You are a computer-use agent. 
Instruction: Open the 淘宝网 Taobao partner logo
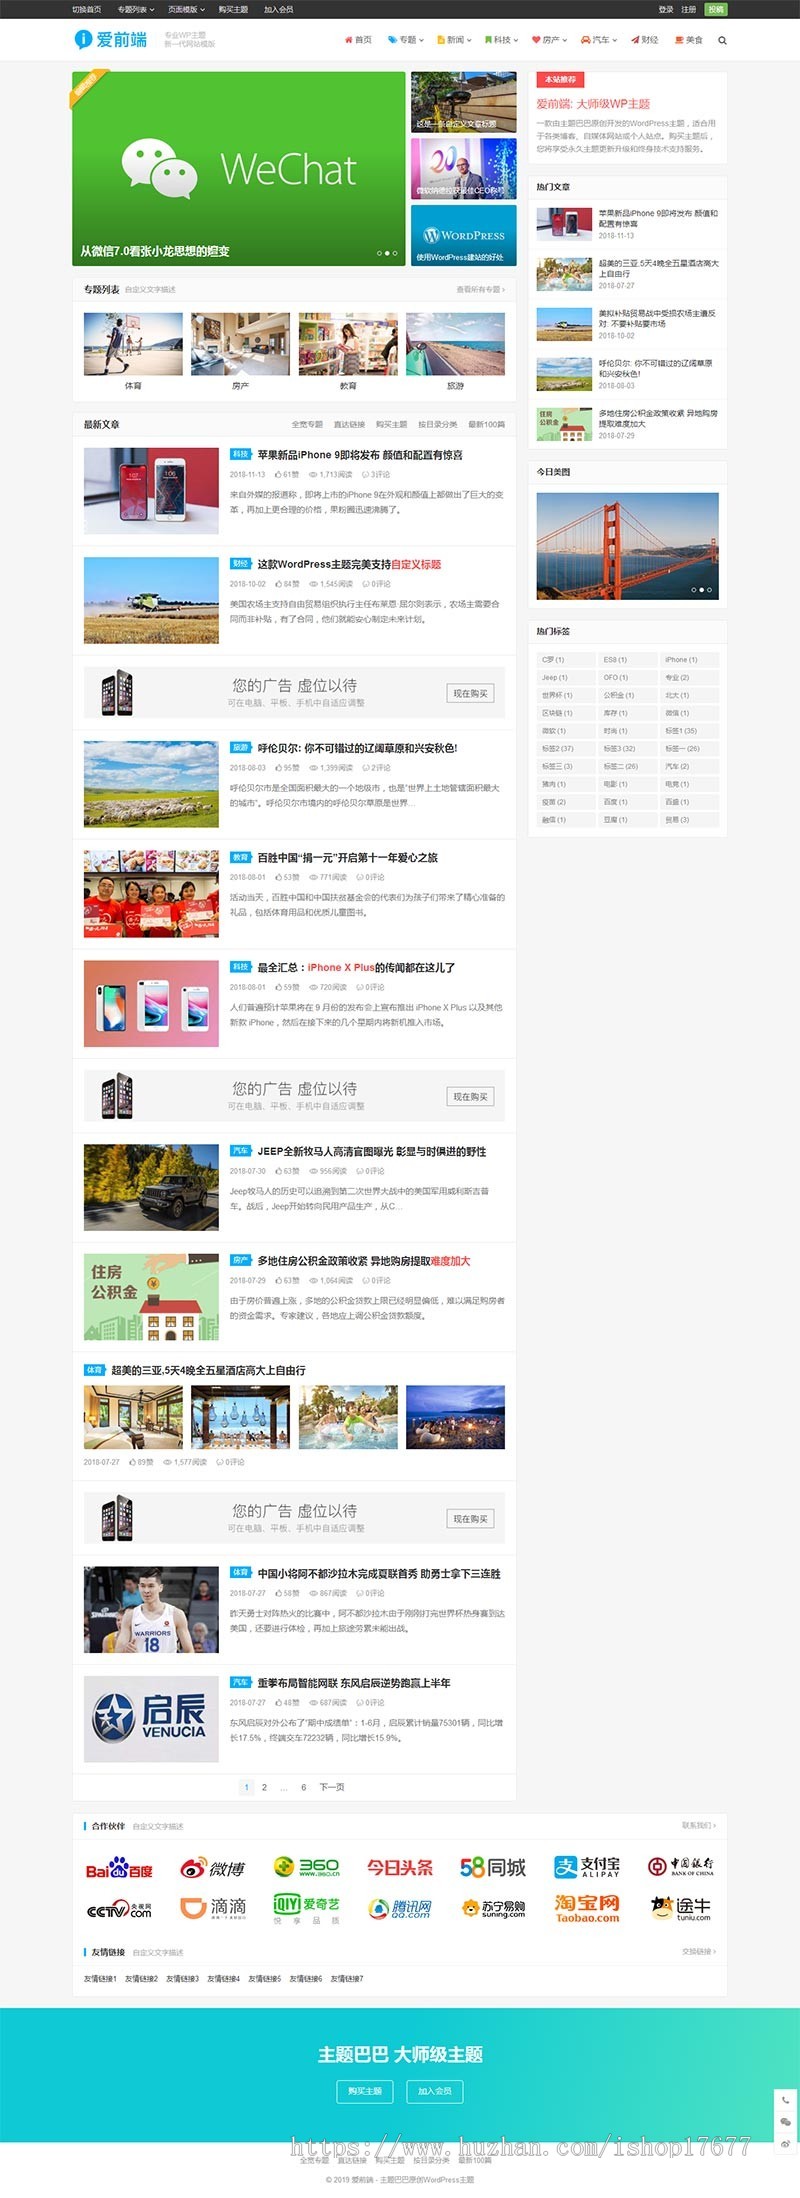tap(587, 1909)
